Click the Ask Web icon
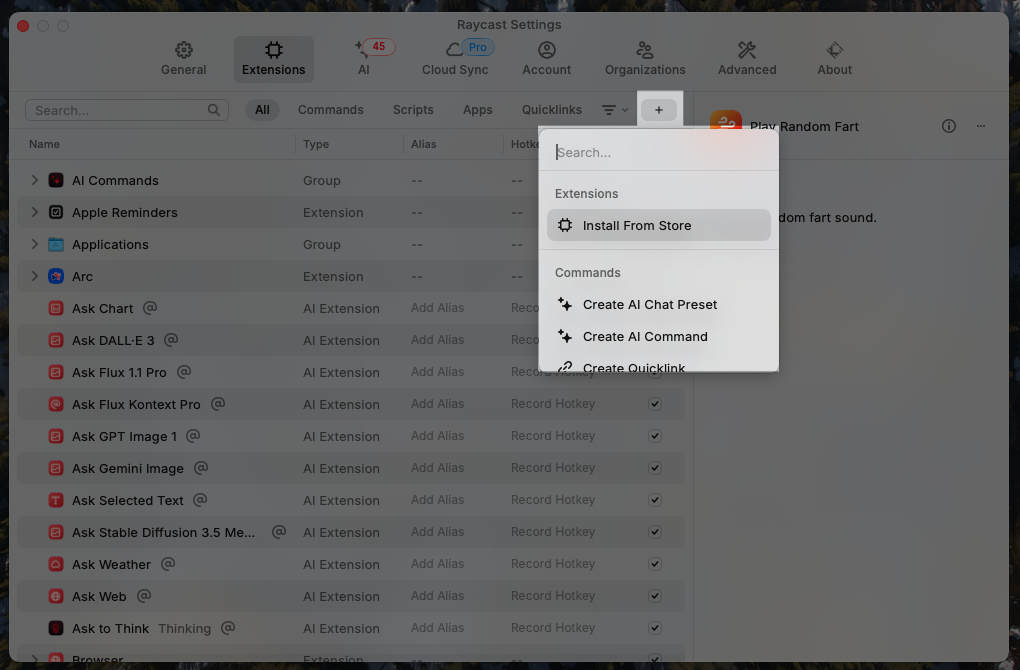 coord(56,596)
